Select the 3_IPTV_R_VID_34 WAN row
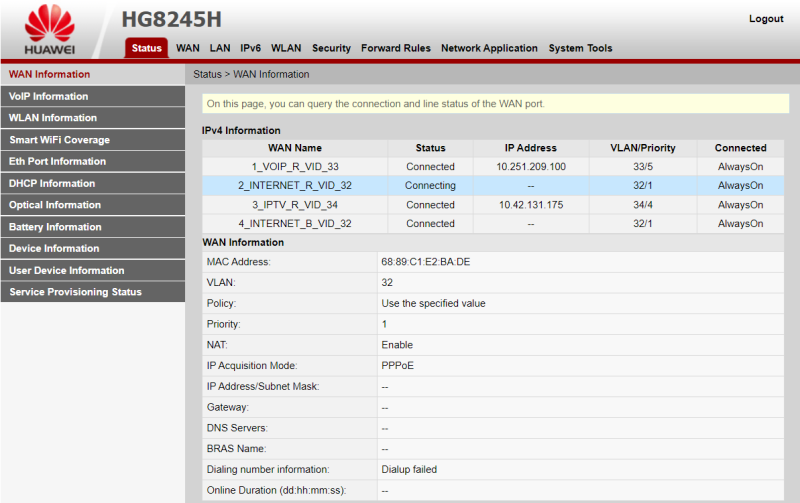800x503 pixels. click(493, 205)
